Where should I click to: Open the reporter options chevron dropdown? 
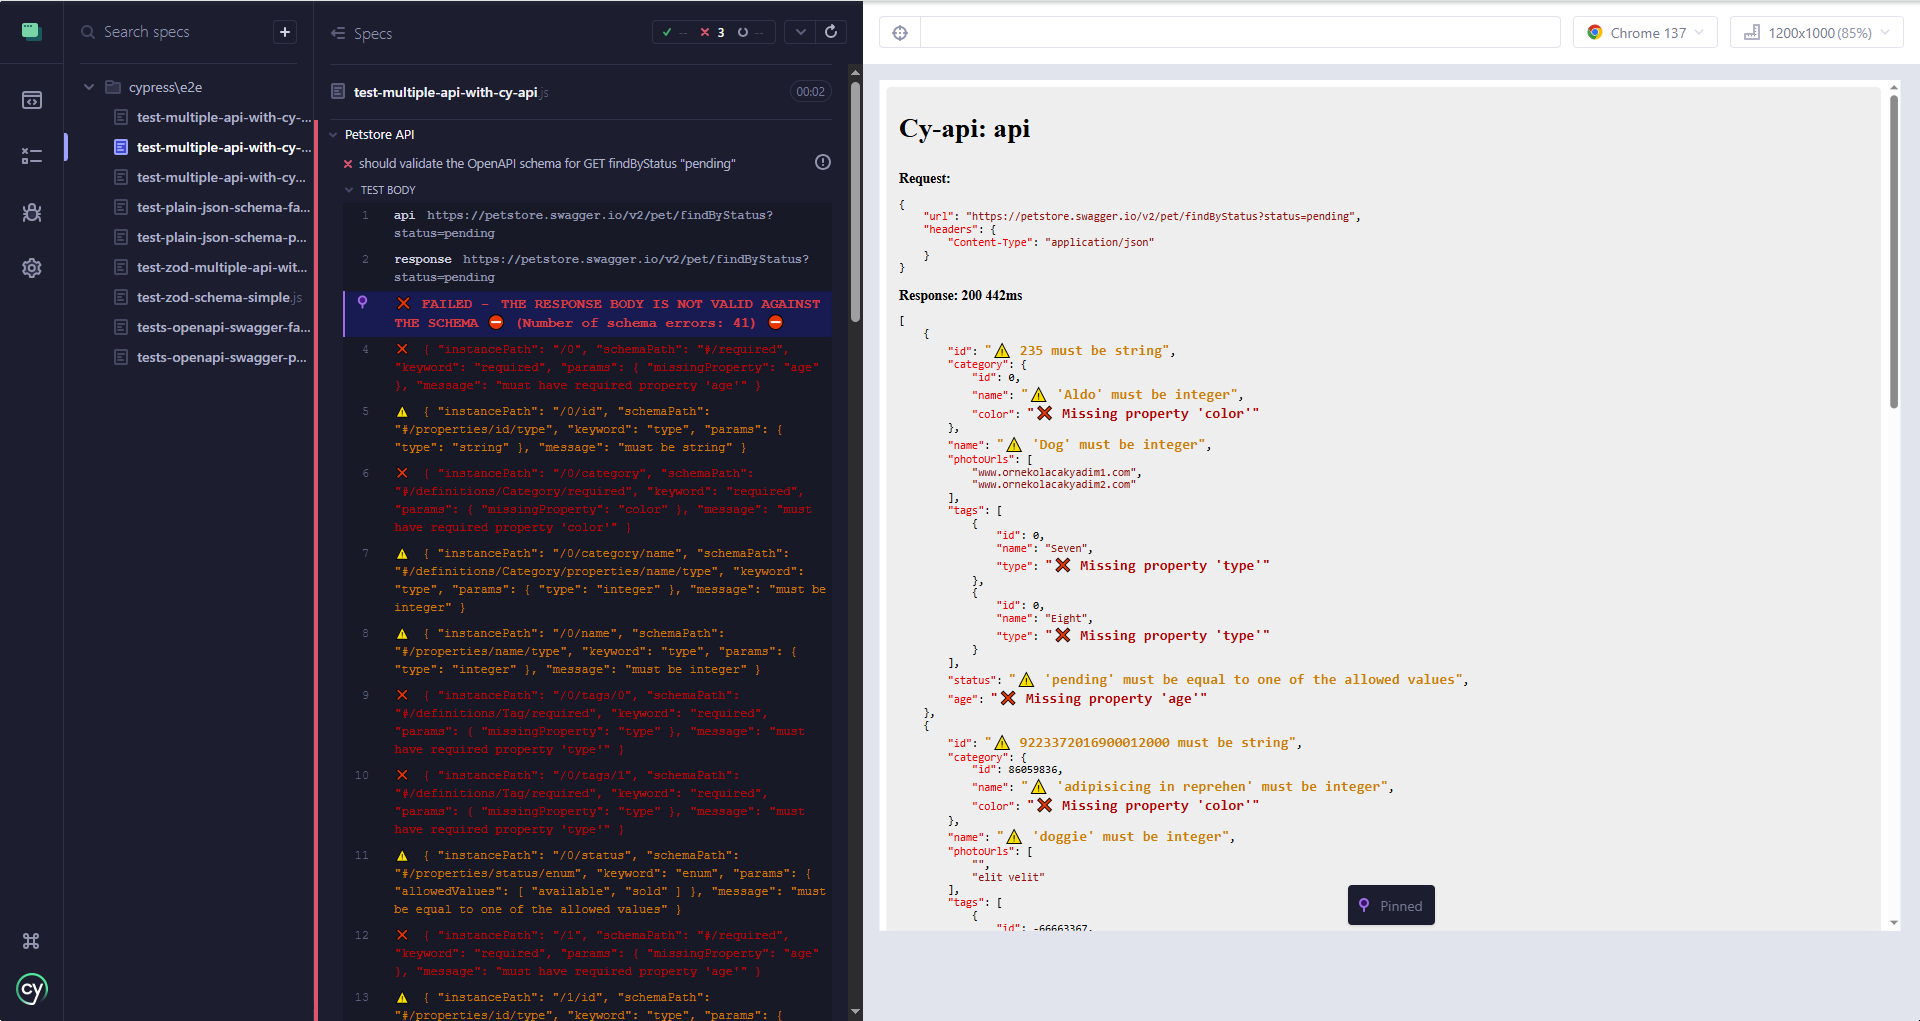[800, 32]
